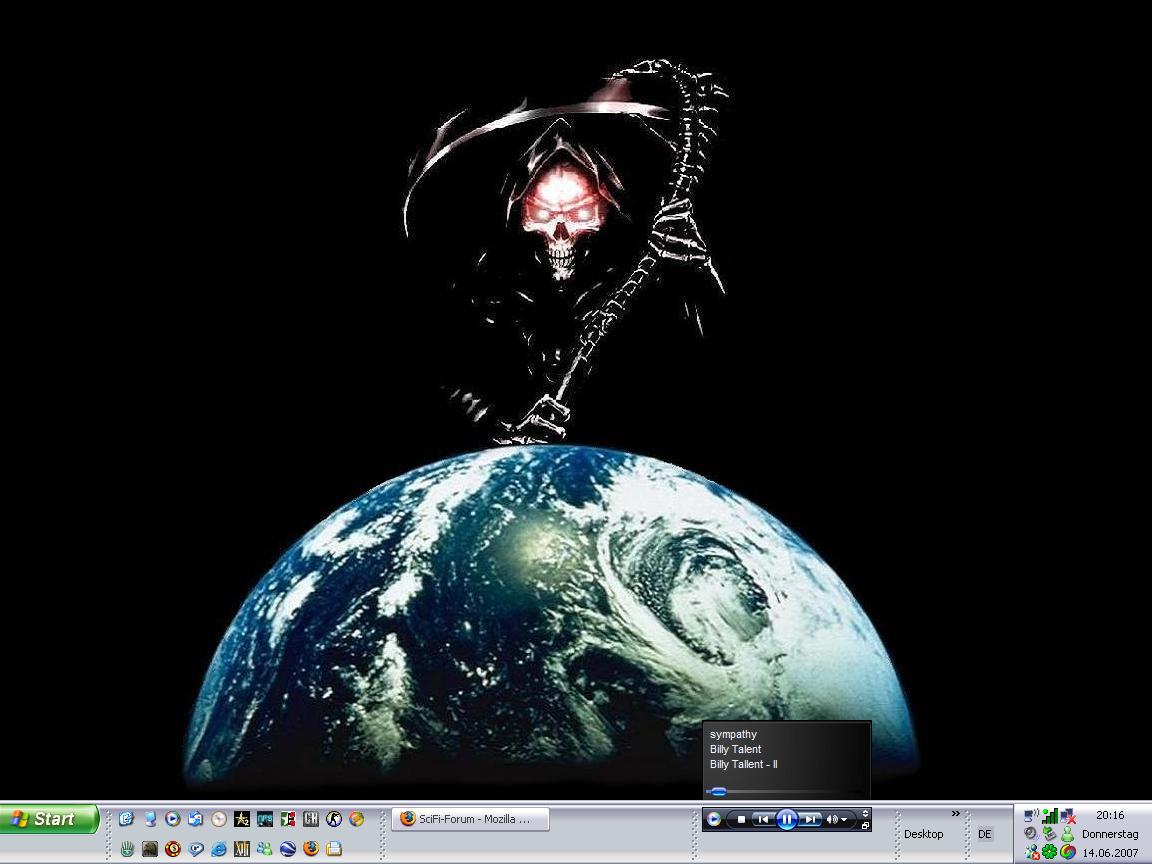Open the green signal bars tray icon
The width and height of the screenshot is (1152, 864).
point(1049,816)
